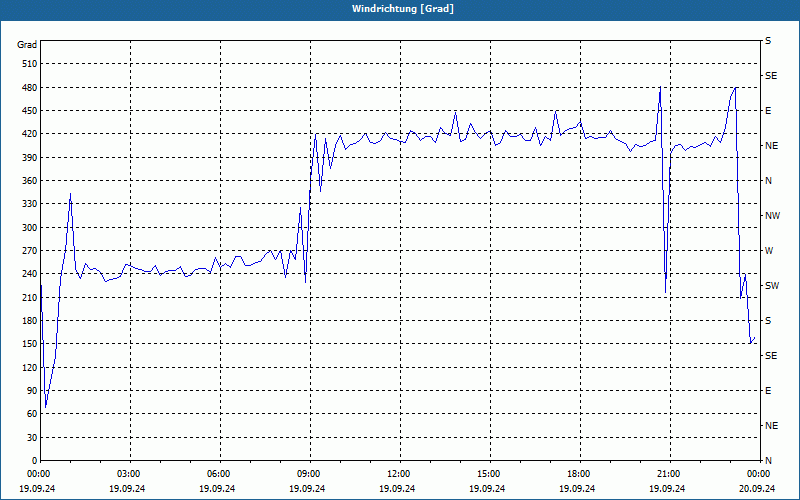Click the 180 degree axis label
This screenshot has height=500, width=800.
click(x=30, y=321)
